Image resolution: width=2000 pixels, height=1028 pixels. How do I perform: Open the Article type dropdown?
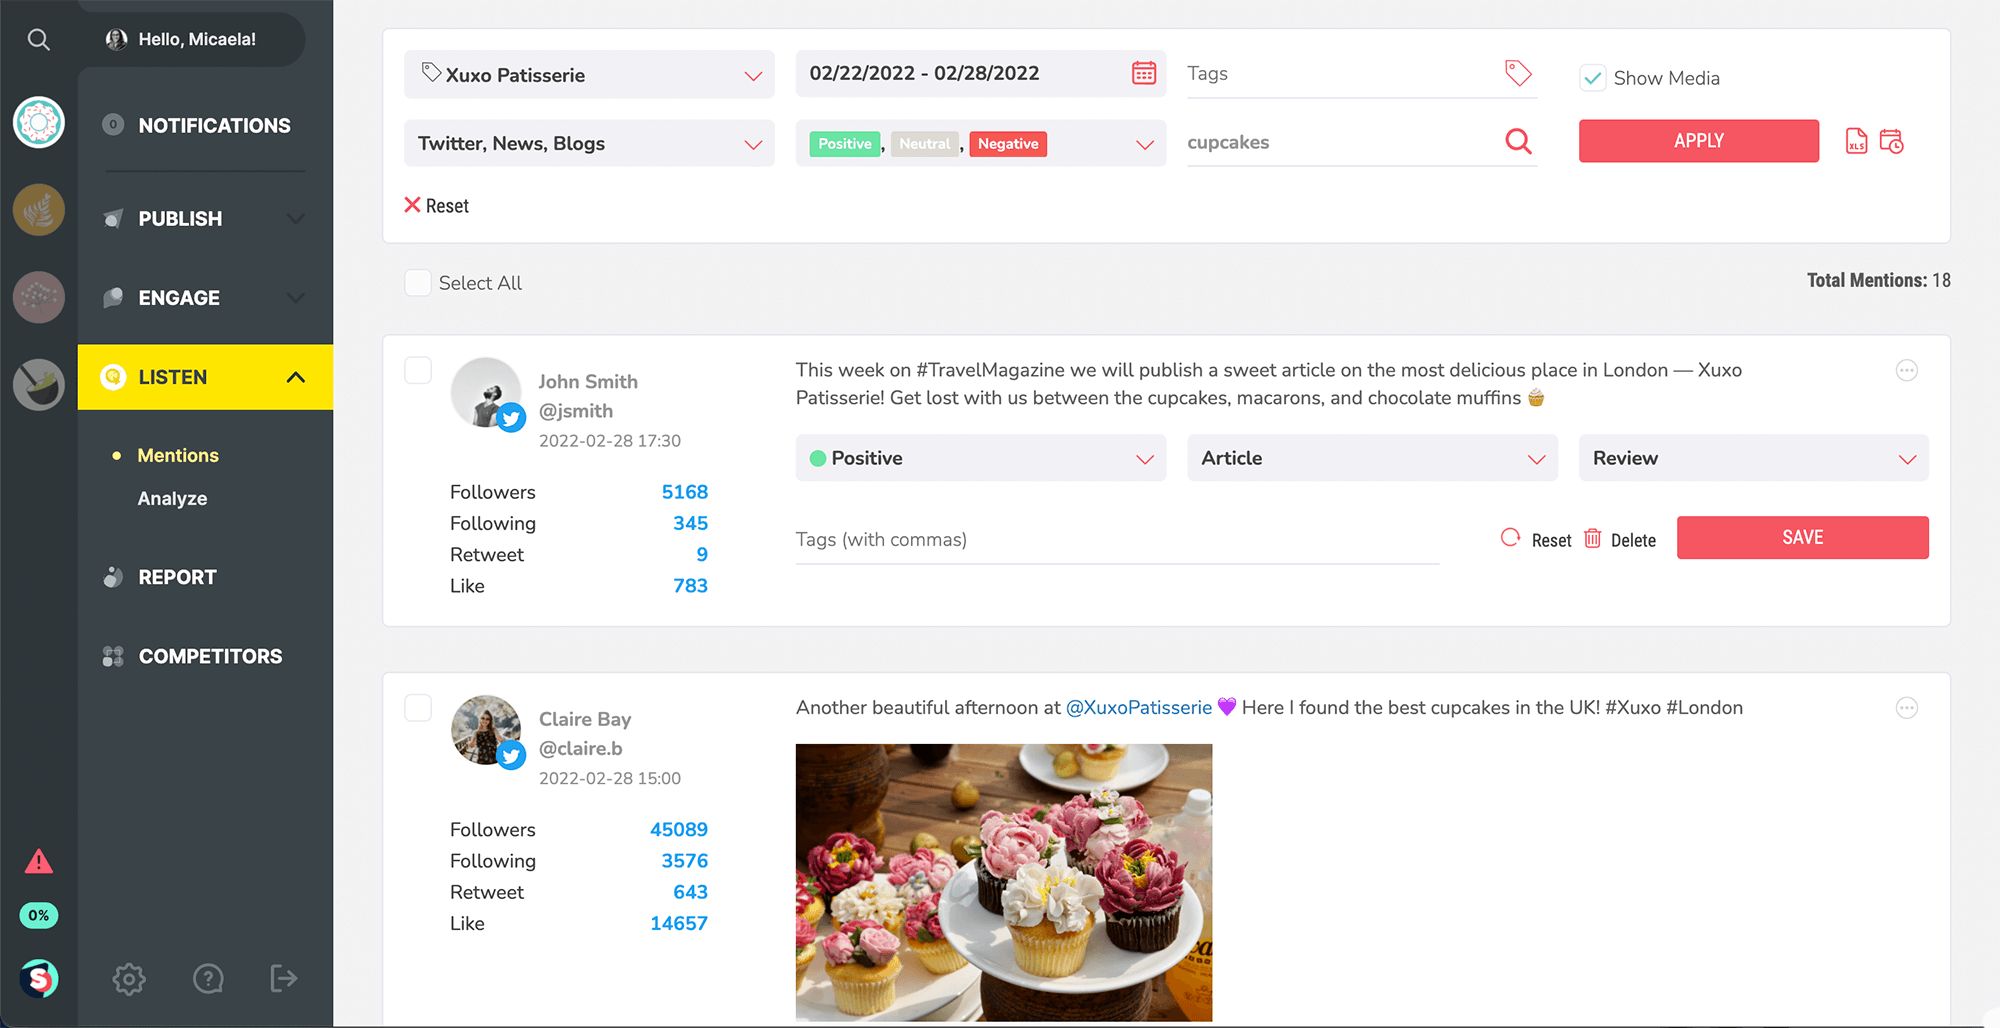coord(1372,458)
